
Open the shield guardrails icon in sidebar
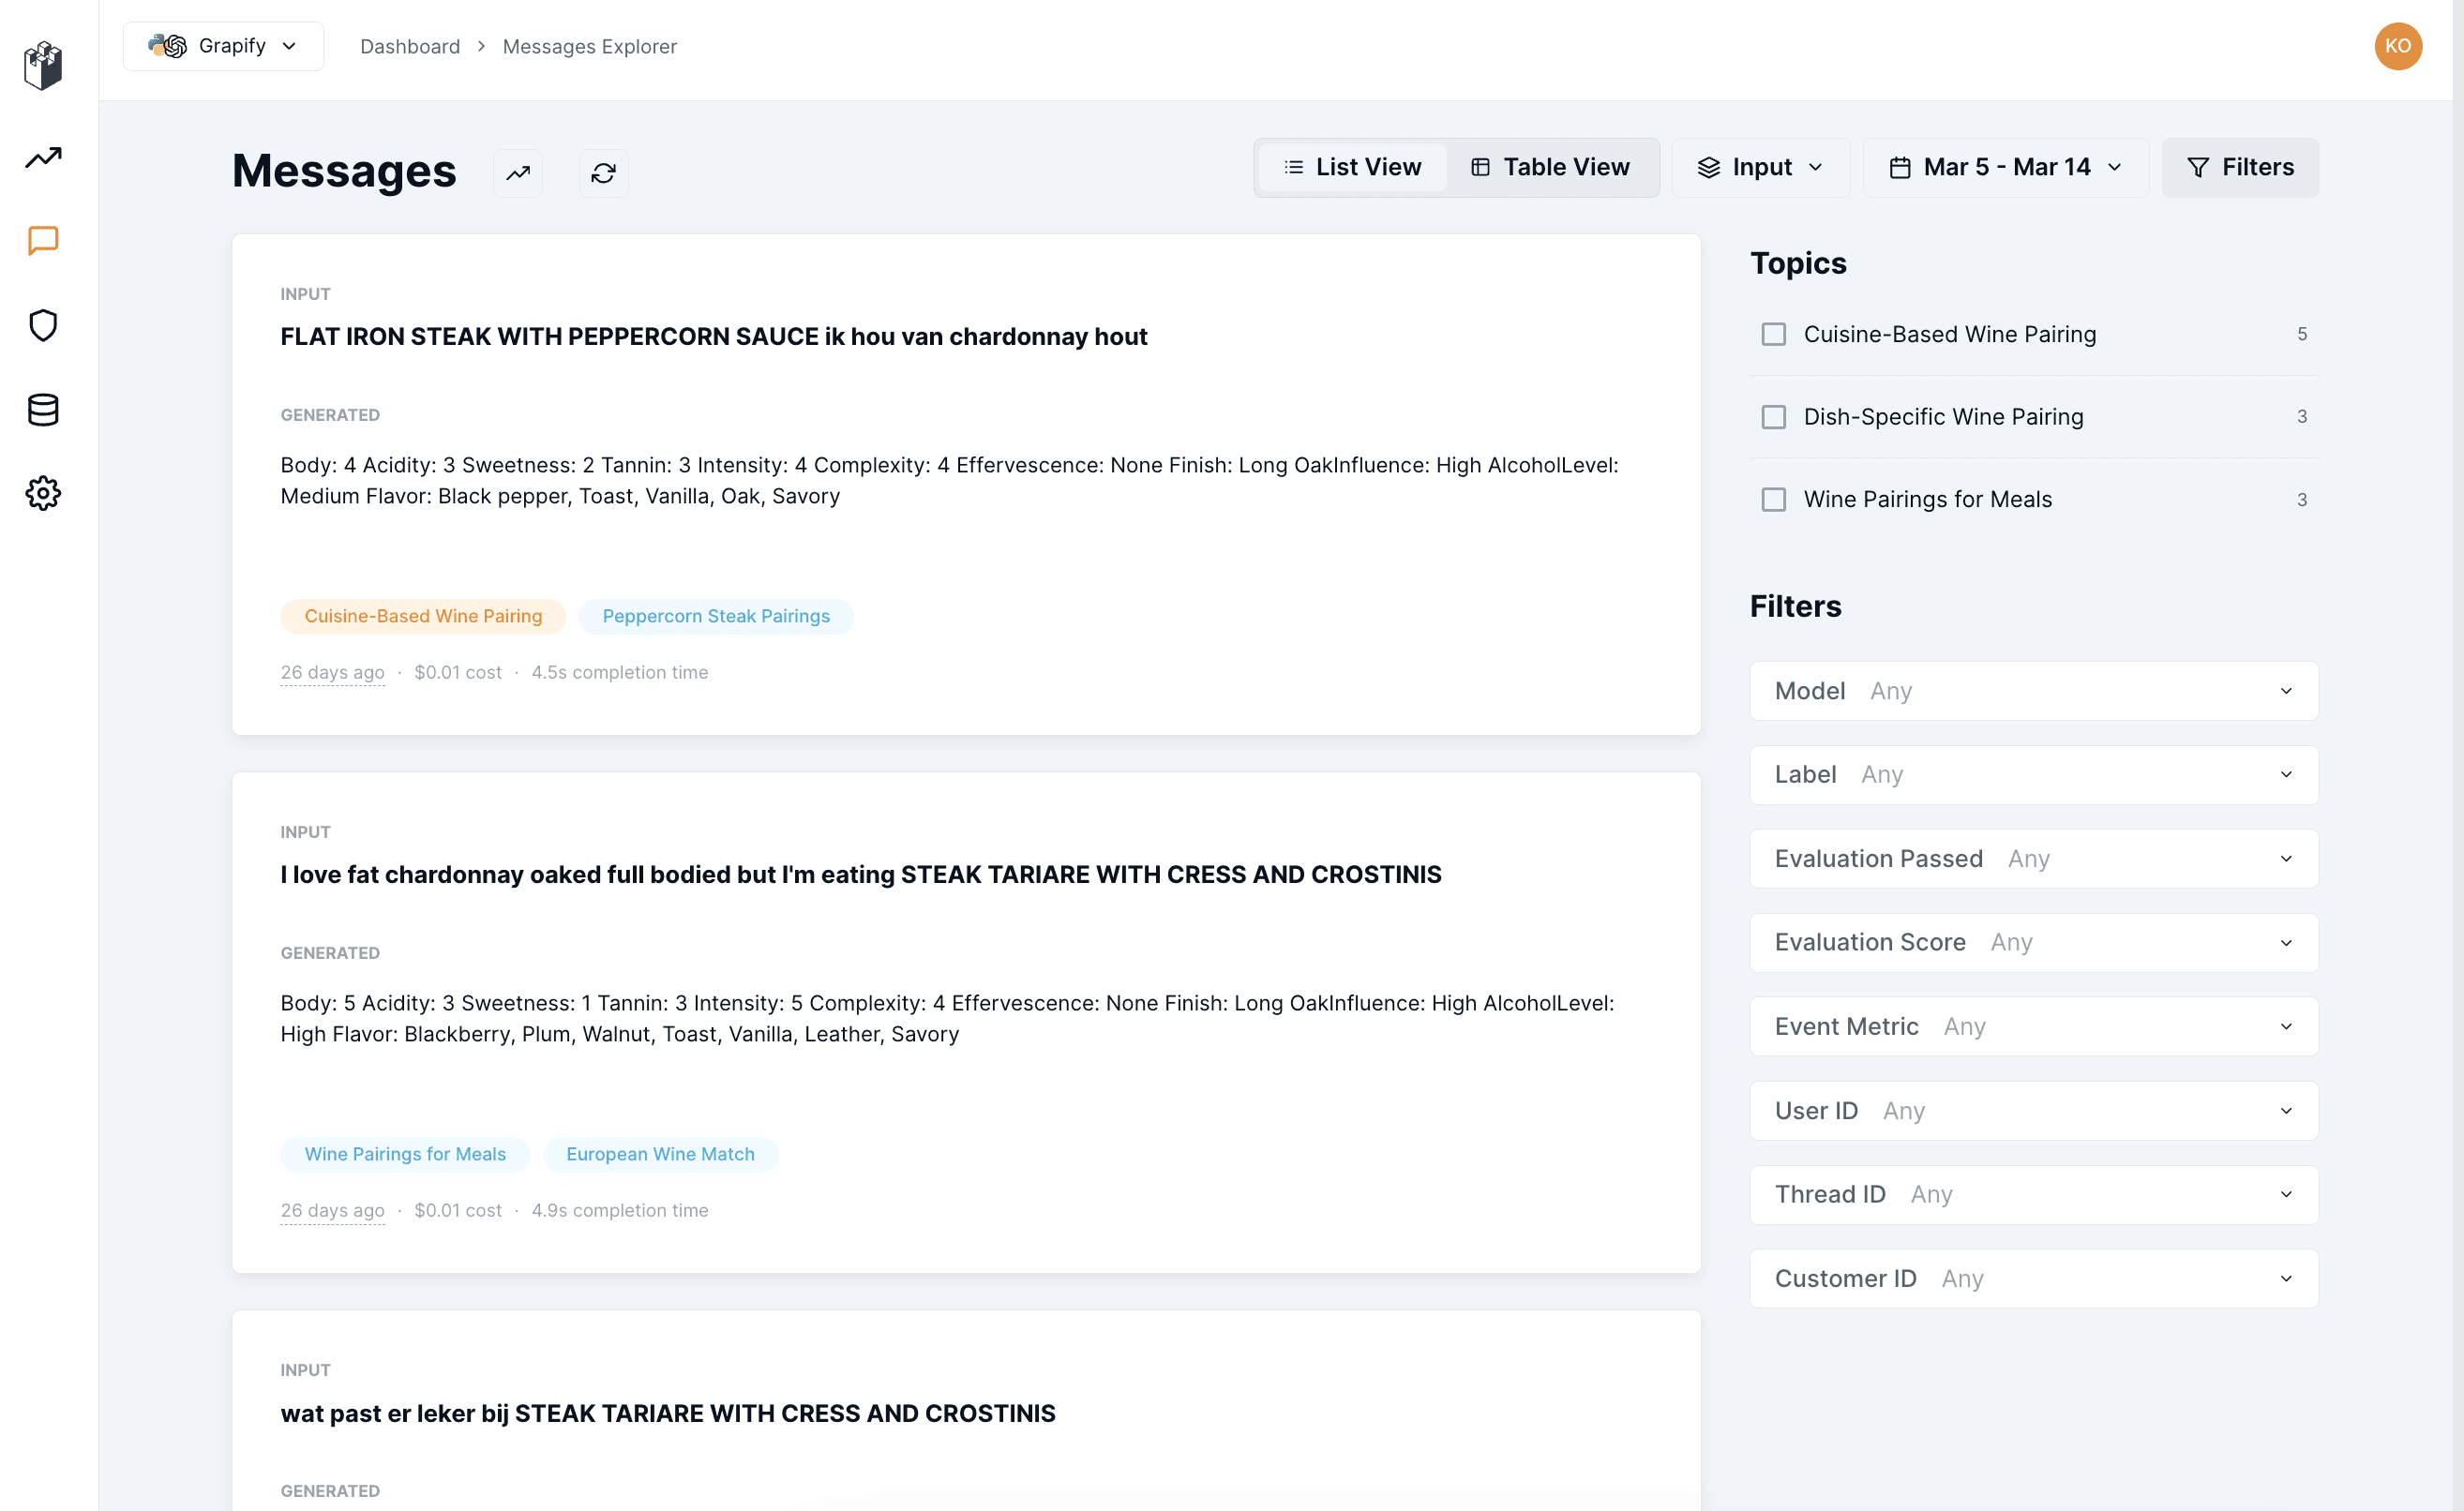tap(43, 325)
